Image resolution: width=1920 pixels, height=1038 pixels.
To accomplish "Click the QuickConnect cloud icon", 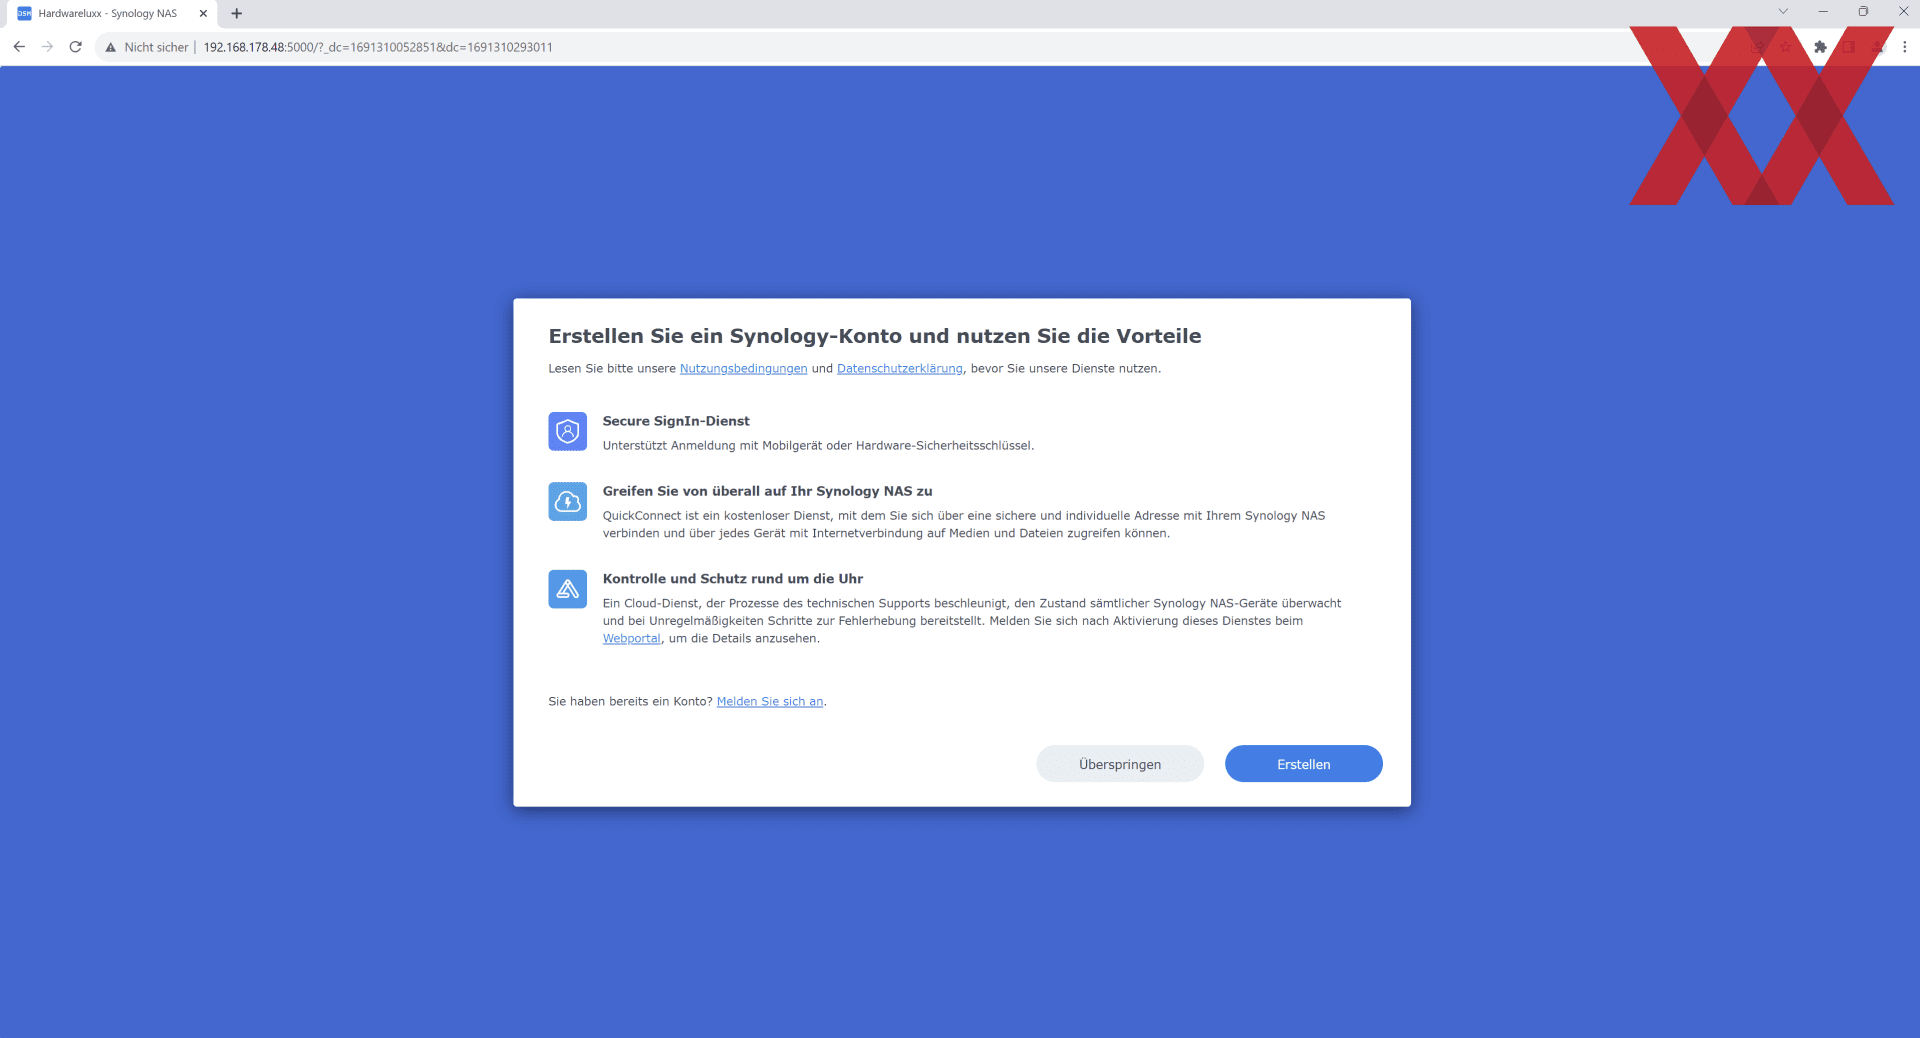I will (x=567, y=502).
